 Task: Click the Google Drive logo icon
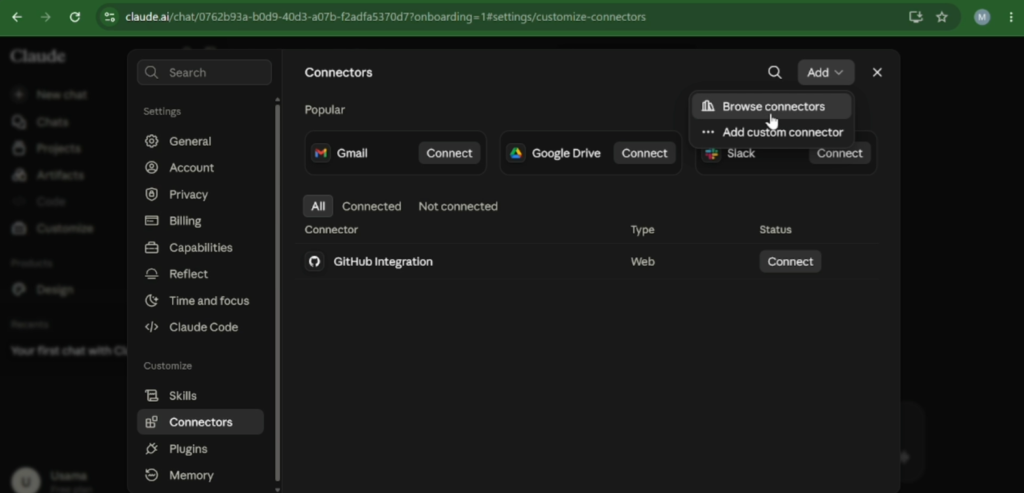tap(516, 153)
